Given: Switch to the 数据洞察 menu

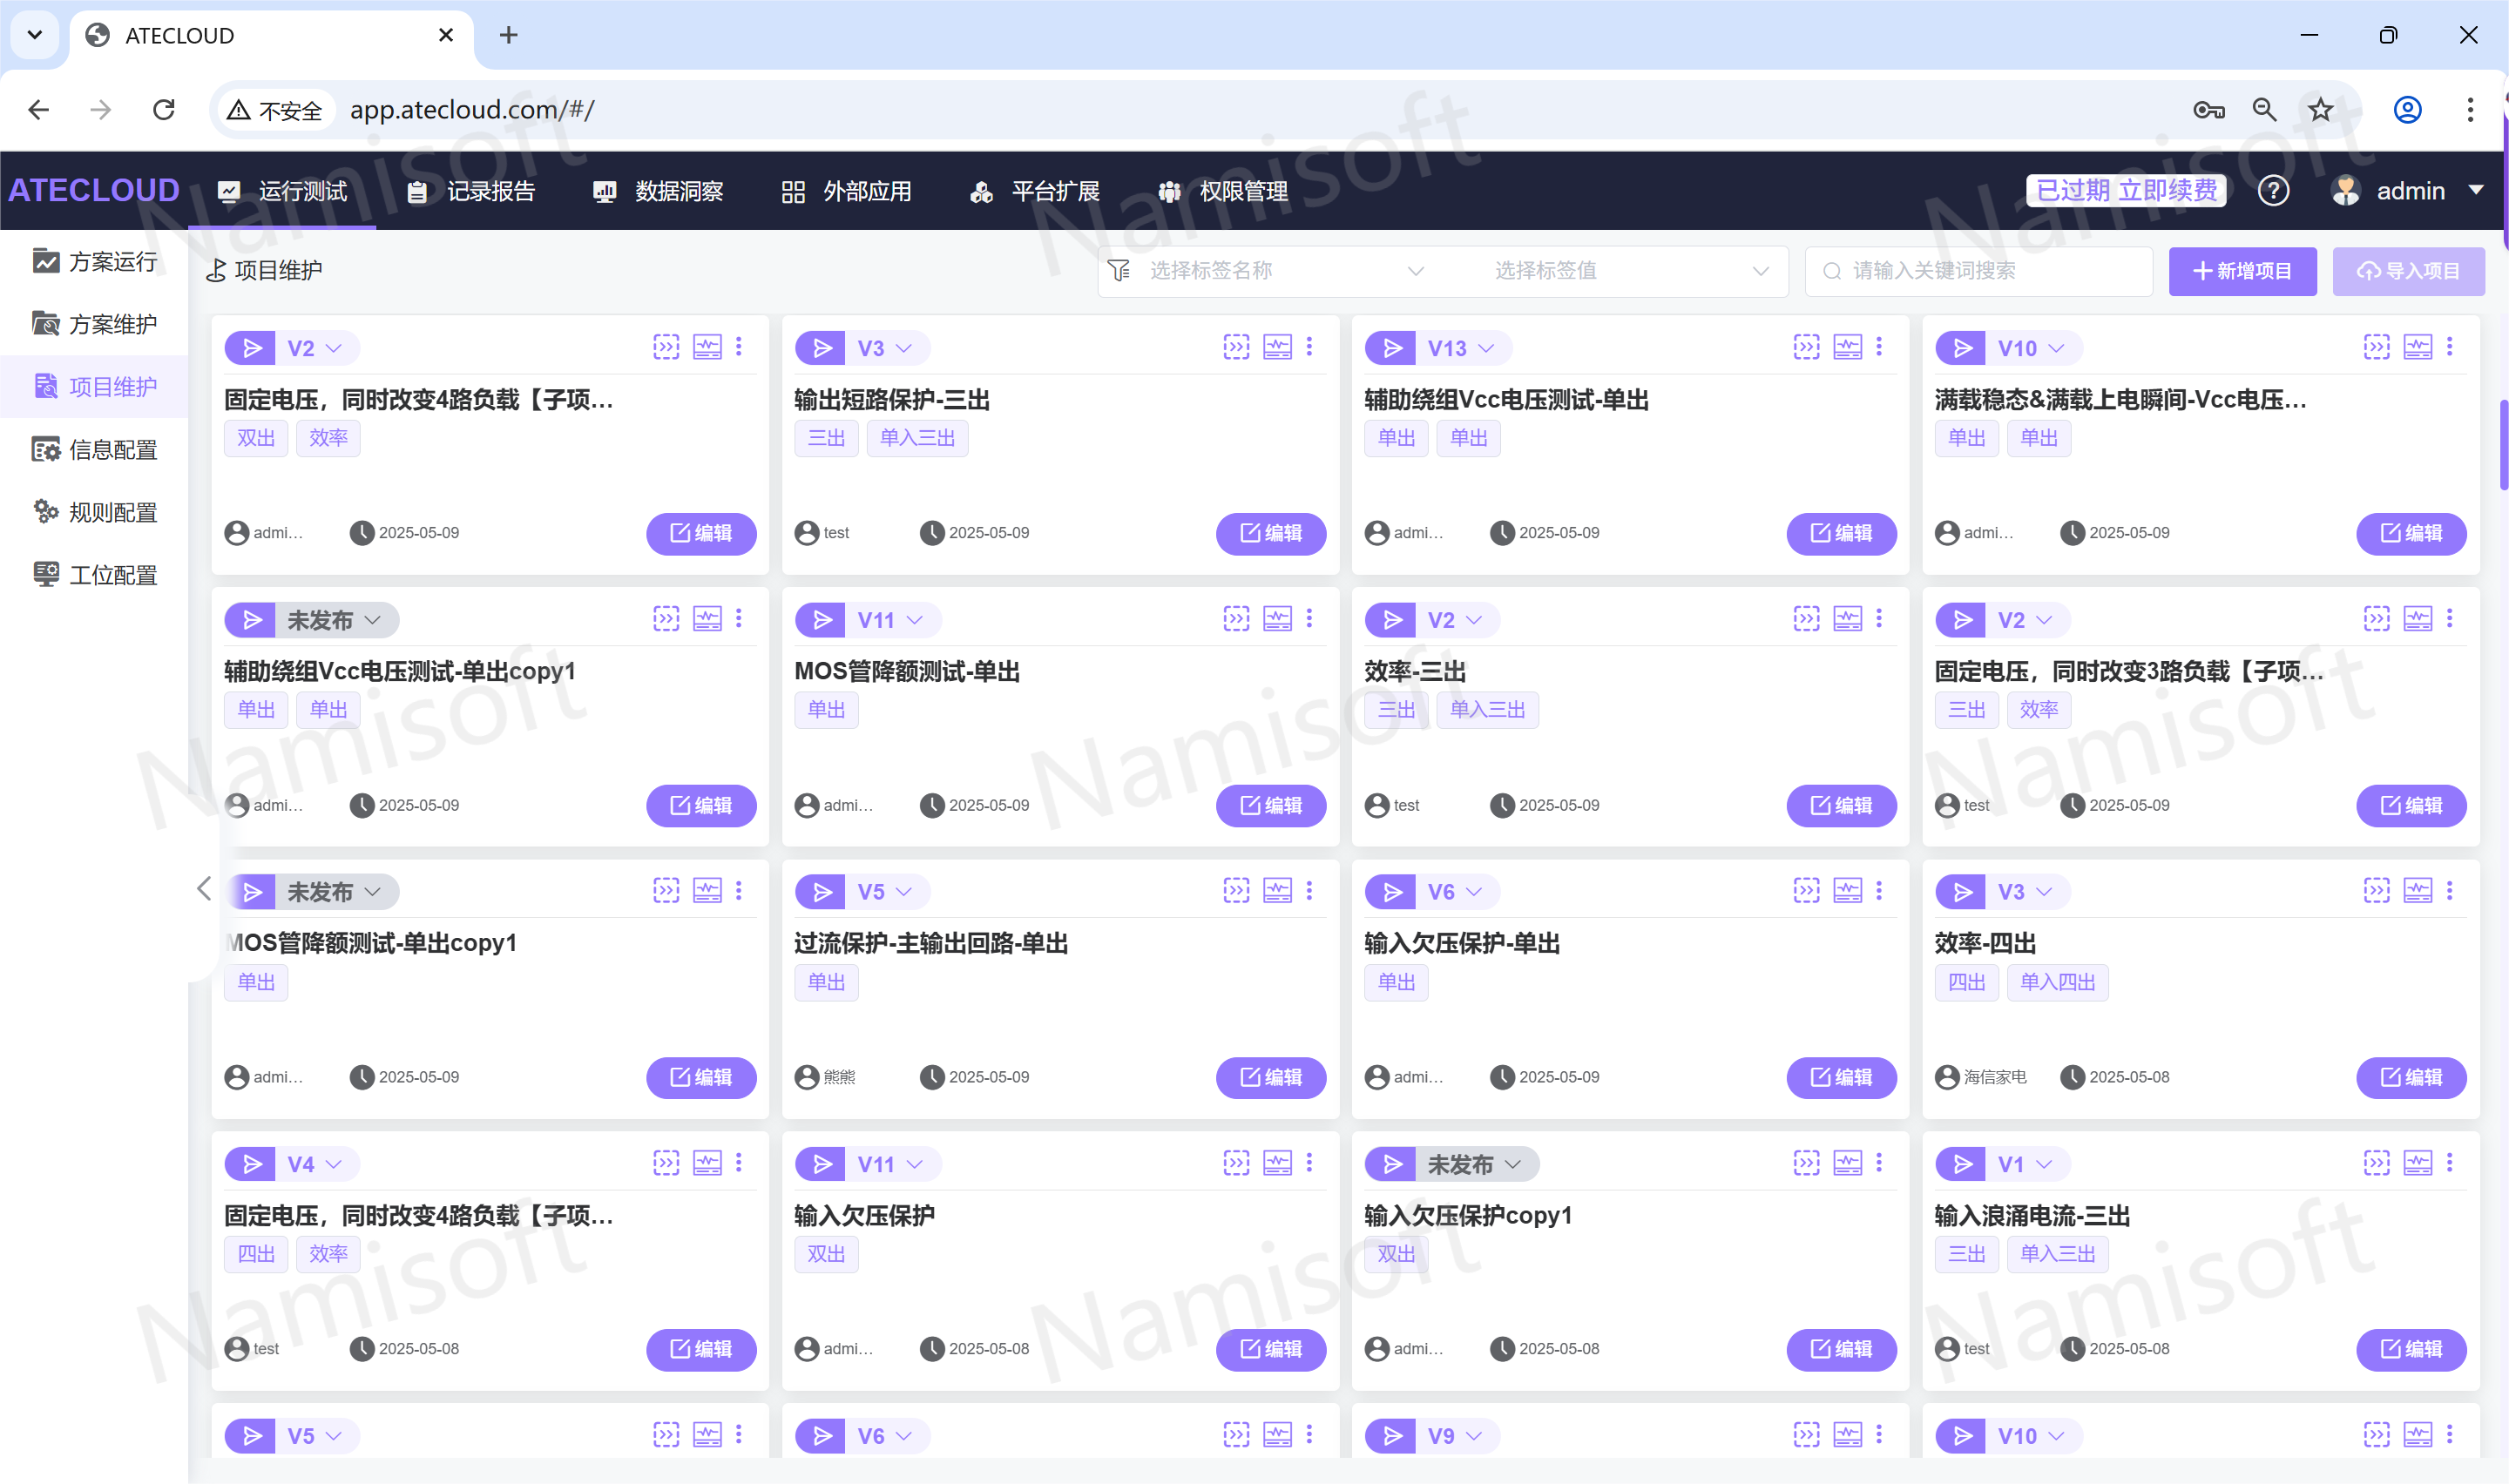Looking at the screenshot, I should pos(659,191).
